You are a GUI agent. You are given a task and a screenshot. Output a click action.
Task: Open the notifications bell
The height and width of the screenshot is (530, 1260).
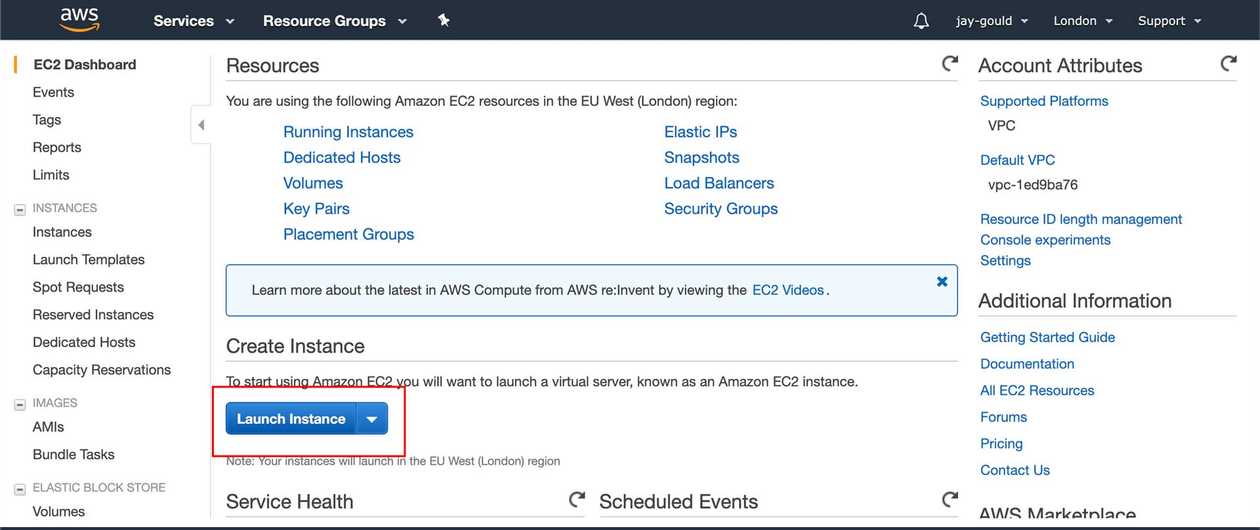coord(921,21)
